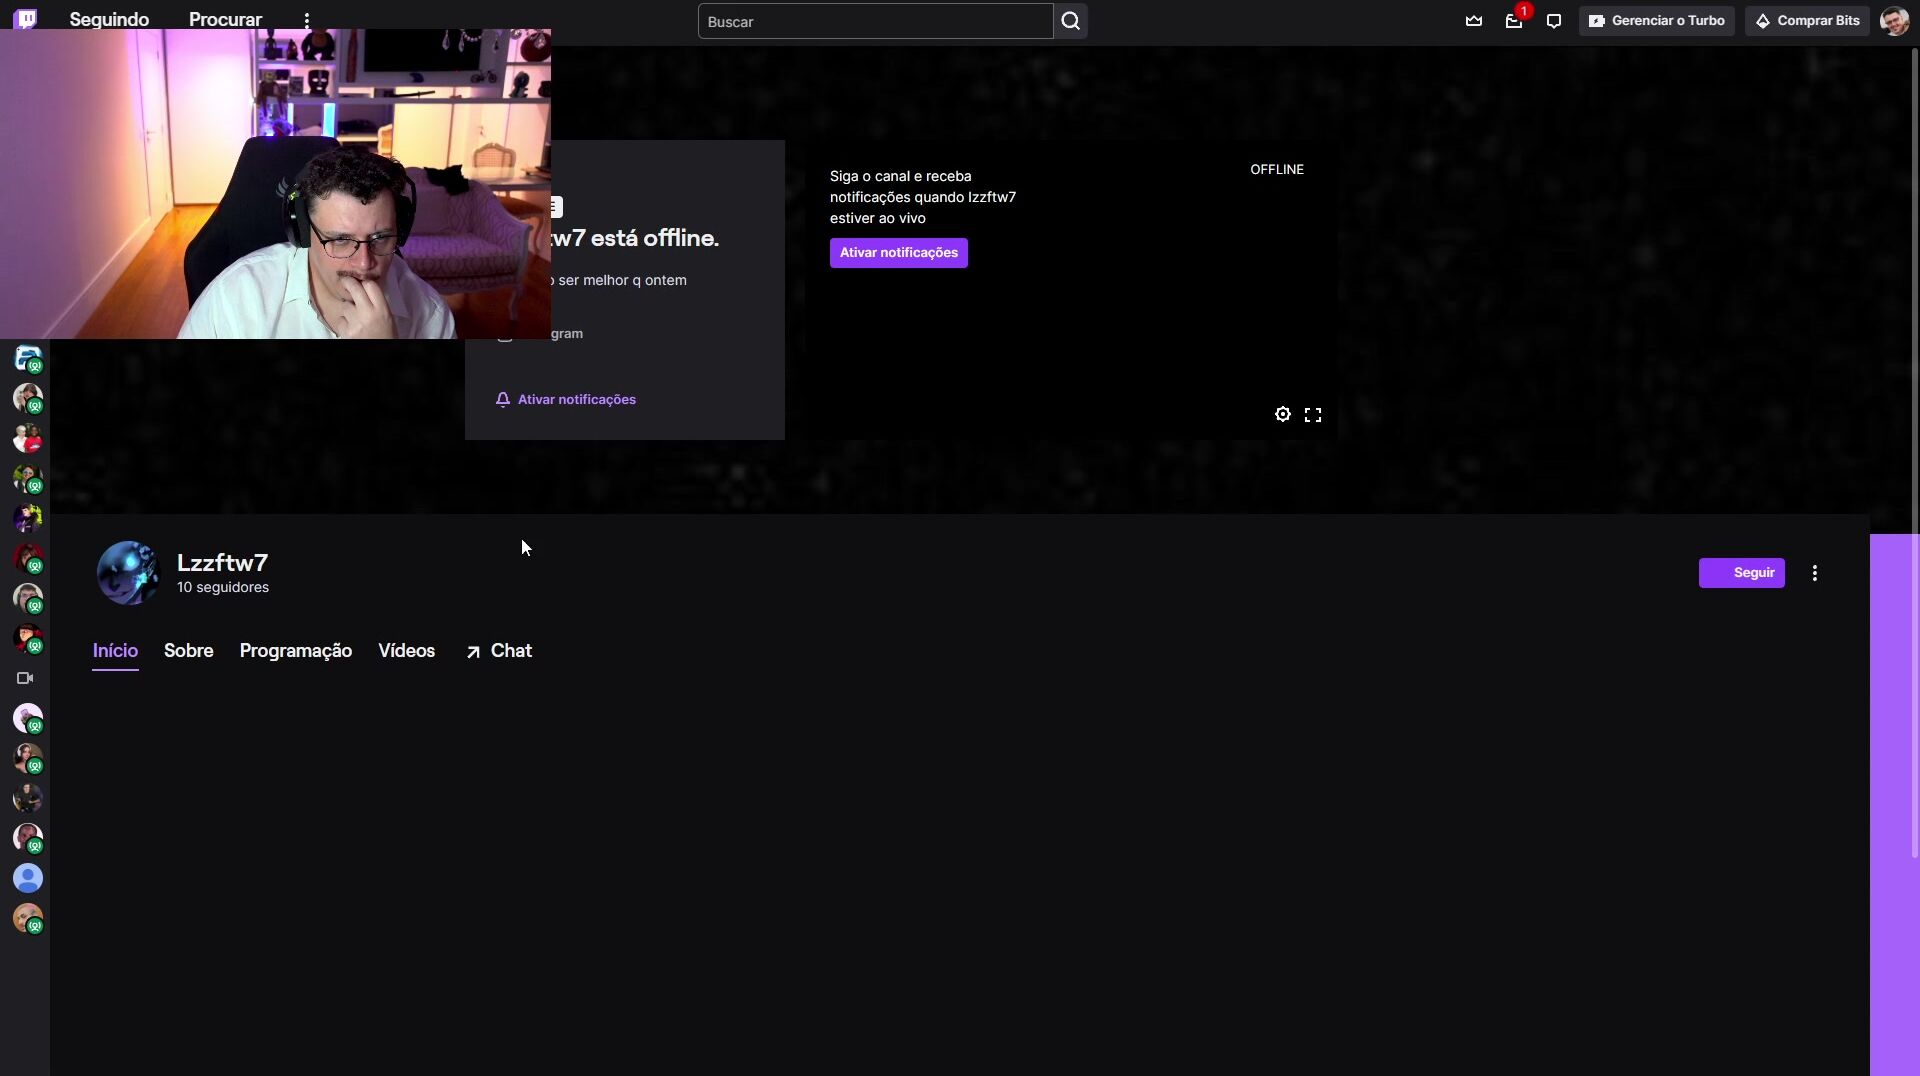Open the Procurar page
This screenshot has height=1076, width=1920.
pyautogui.click(x=225, y=20)
